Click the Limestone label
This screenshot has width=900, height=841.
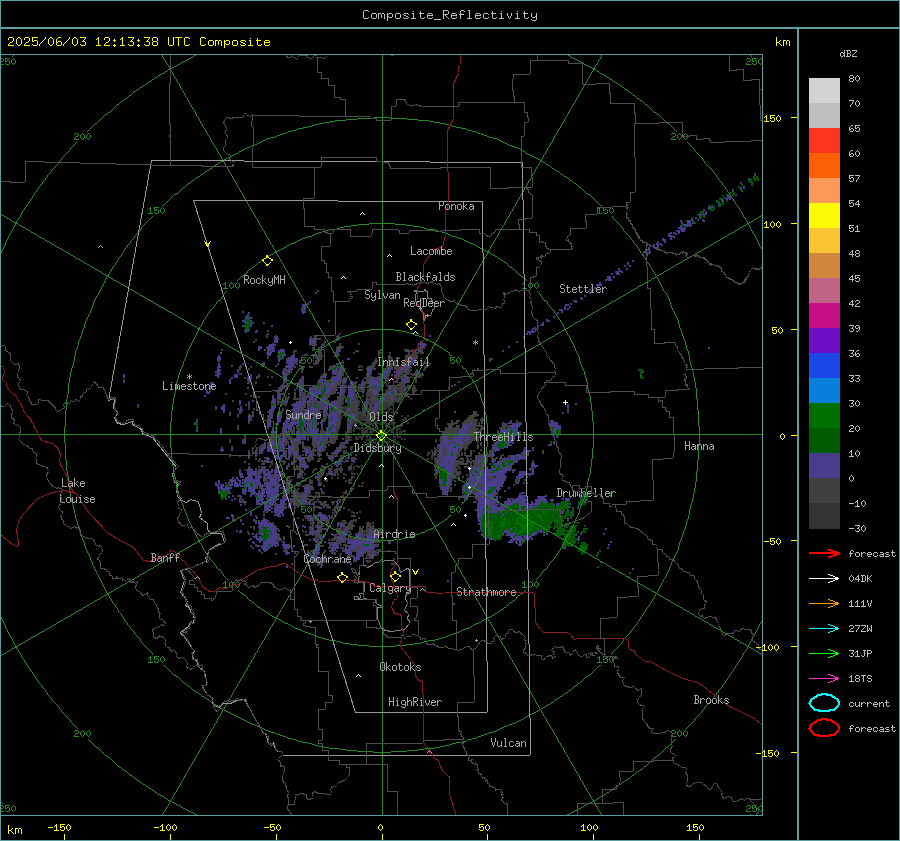point(189,386)
